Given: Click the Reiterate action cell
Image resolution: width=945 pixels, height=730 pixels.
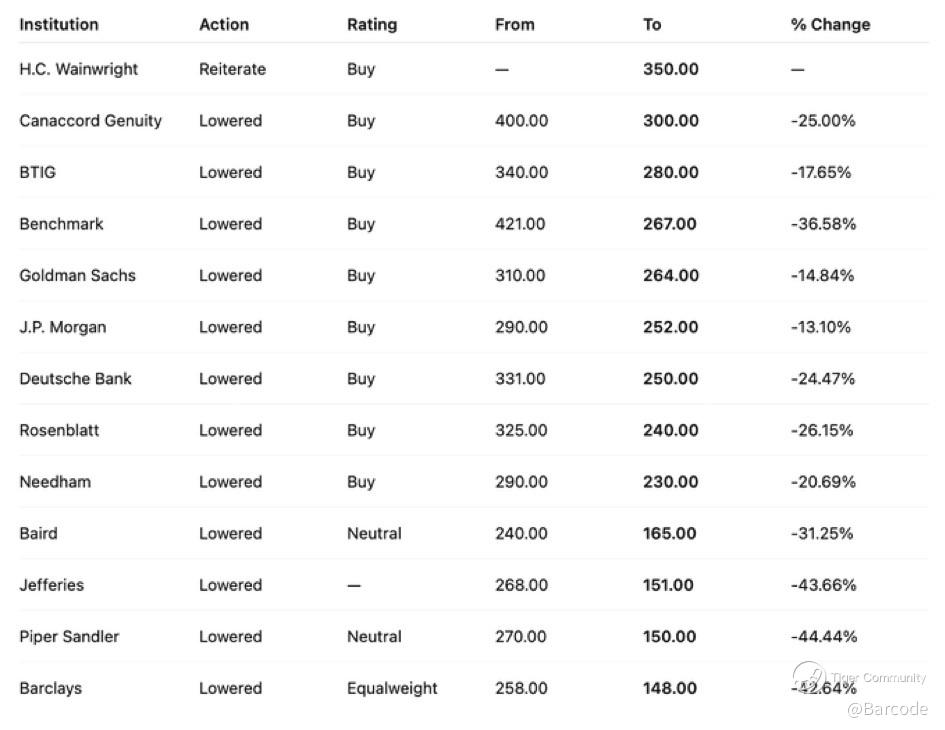Looking at the screenshot, I should pos(232,69).
